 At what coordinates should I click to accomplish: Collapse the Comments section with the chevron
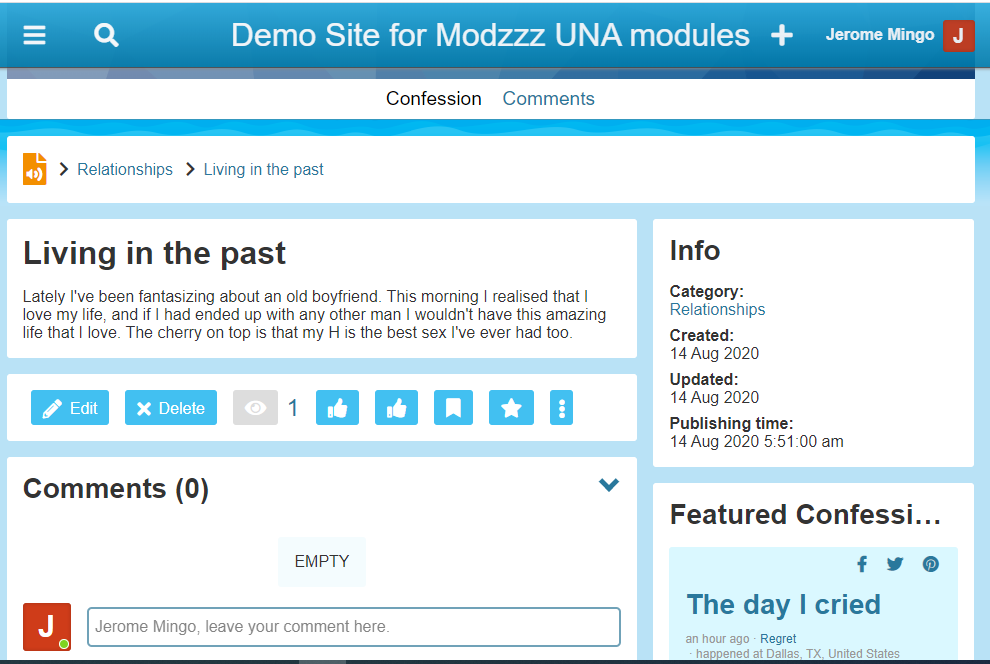point(608,485)
